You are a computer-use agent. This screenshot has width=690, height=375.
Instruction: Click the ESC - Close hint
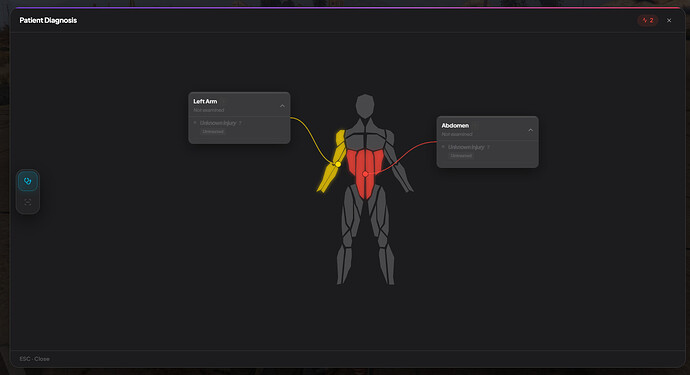click(x=34, y=359)
